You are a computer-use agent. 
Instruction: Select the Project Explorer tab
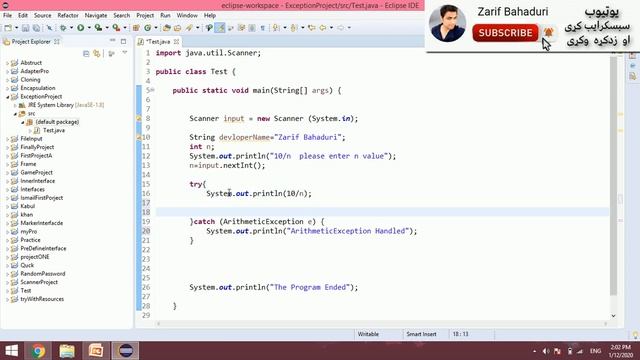31,42
